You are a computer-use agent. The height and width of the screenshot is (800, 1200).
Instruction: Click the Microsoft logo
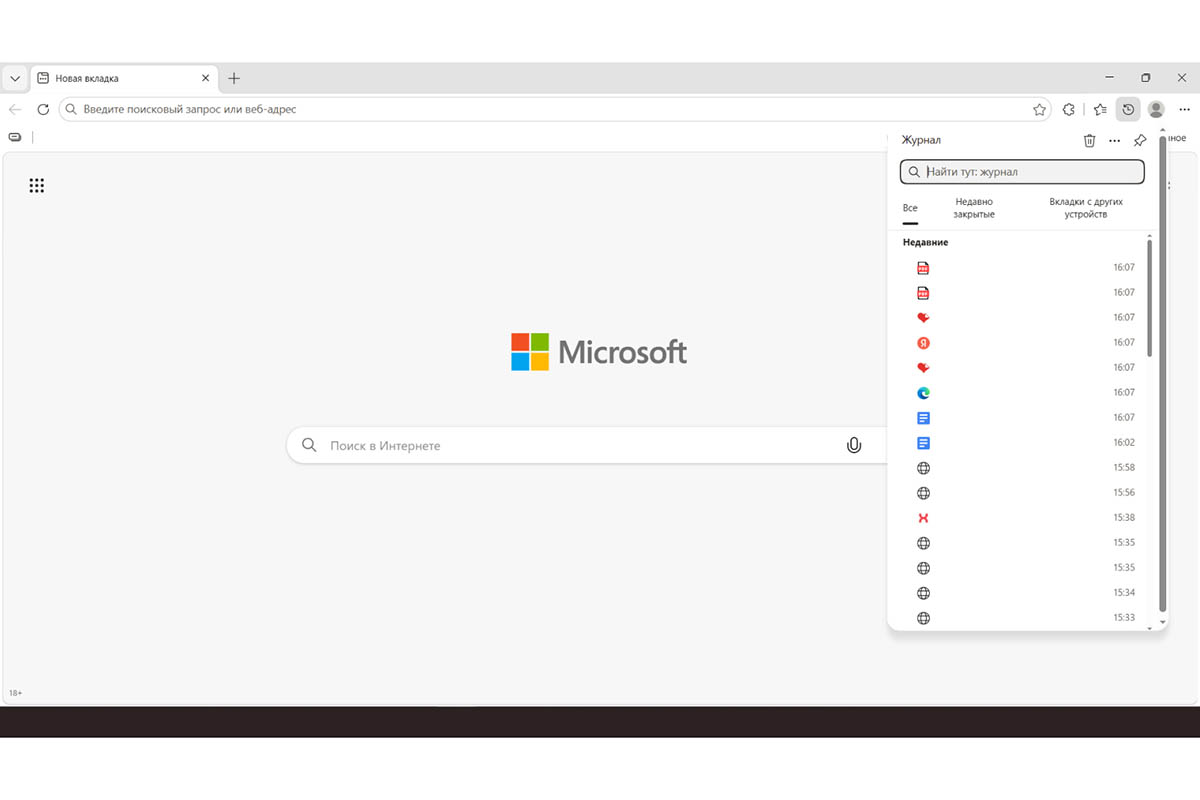point(599,352)
